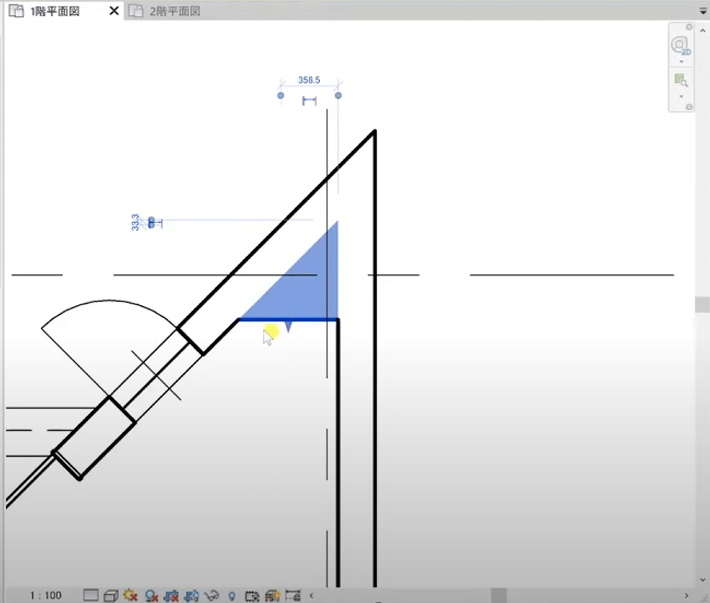Click the Reveal Hidden Elements lightbulb icon
The height and width of the screenshot is (603, 710).
pyautogui.click(x=232, y=595)
